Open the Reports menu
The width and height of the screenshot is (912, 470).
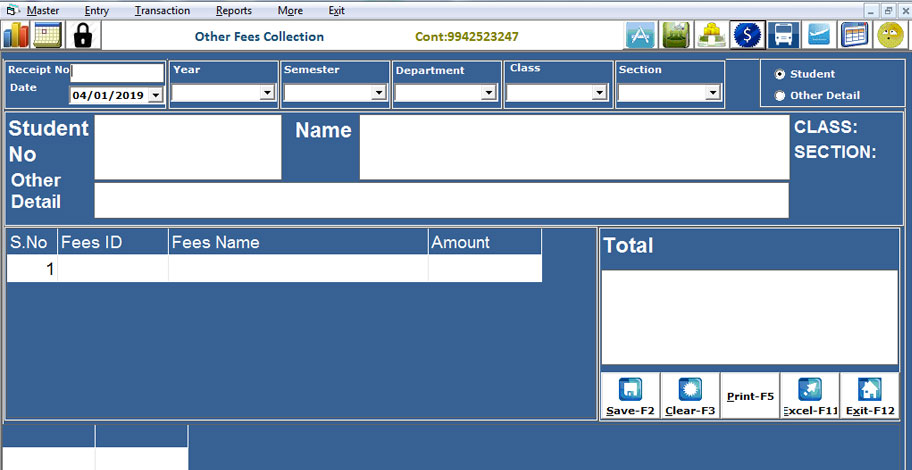(234, 10)
